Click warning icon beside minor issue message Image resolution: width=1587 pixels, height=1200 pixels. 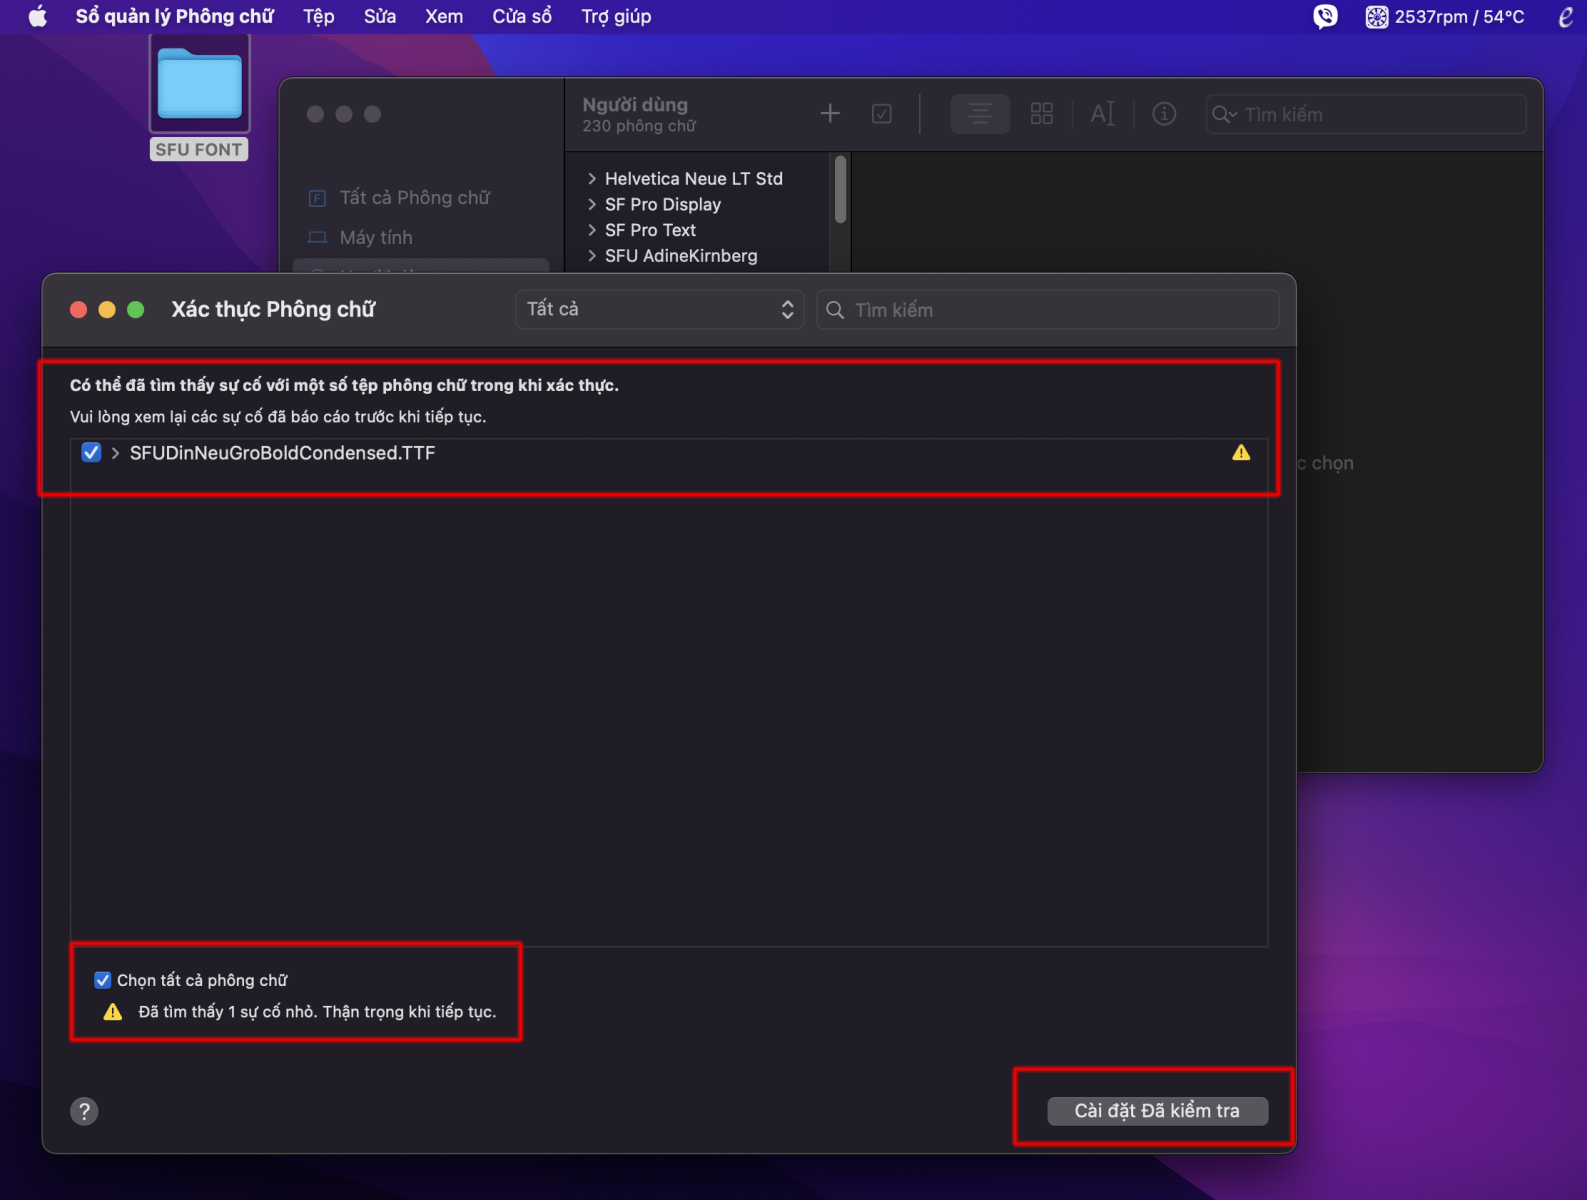point(113,1012)
